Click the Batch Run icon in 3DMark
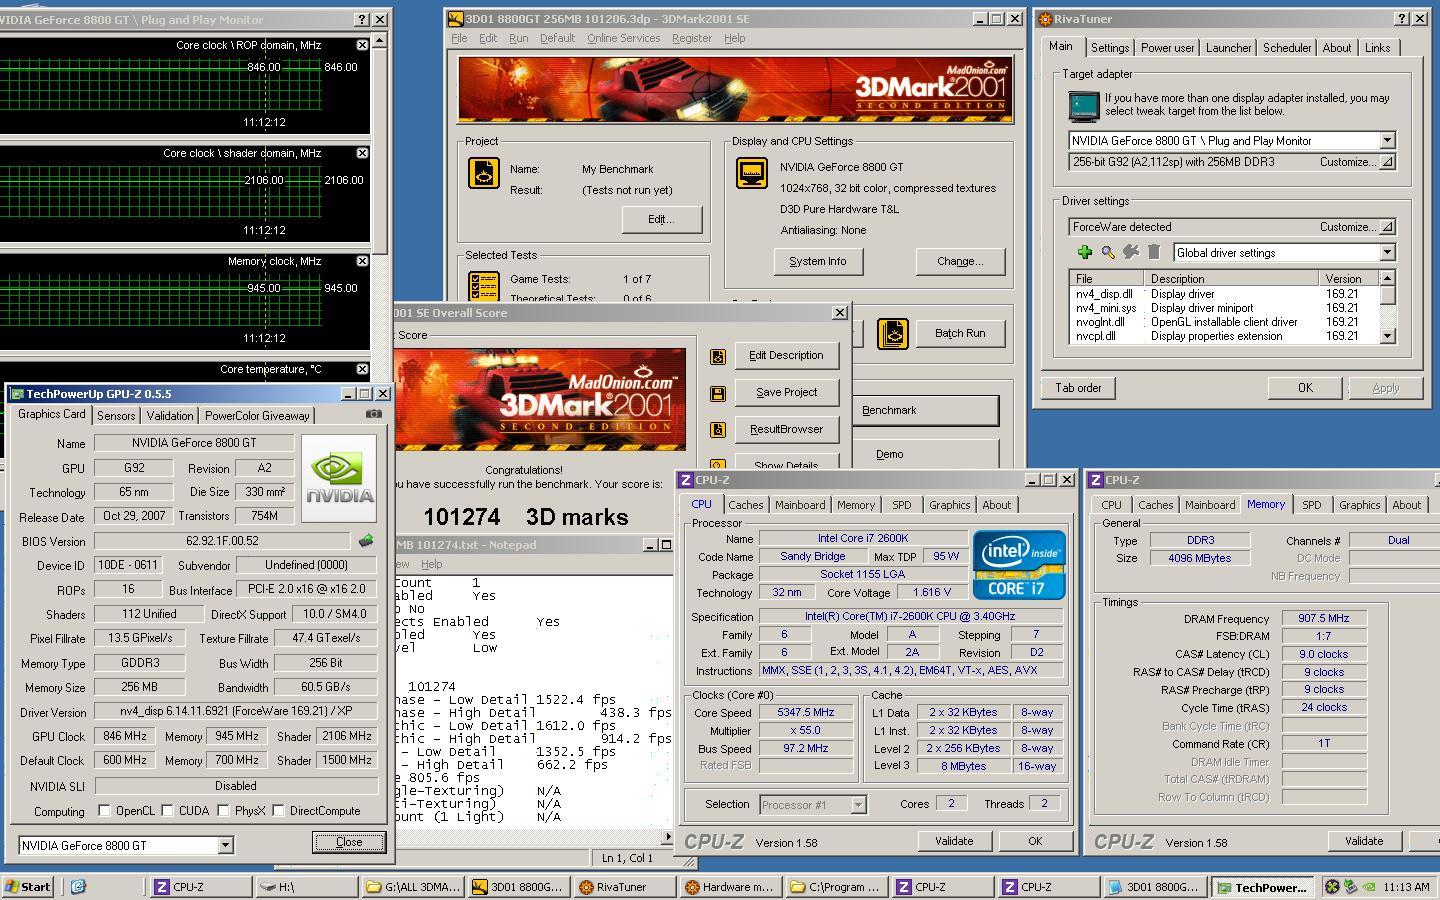 [893, 333]
